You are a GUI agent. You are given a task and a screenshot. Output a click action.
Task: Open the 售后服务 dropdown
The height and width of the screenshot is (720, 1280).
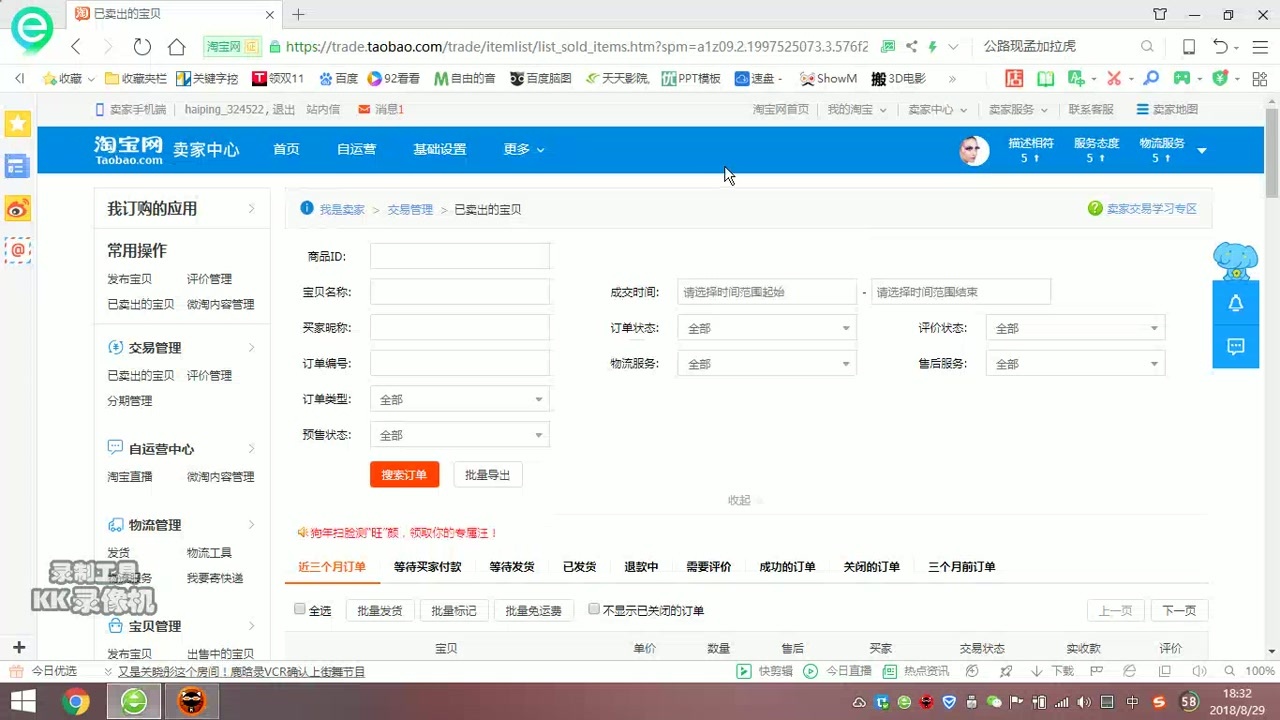(1075, 364)
